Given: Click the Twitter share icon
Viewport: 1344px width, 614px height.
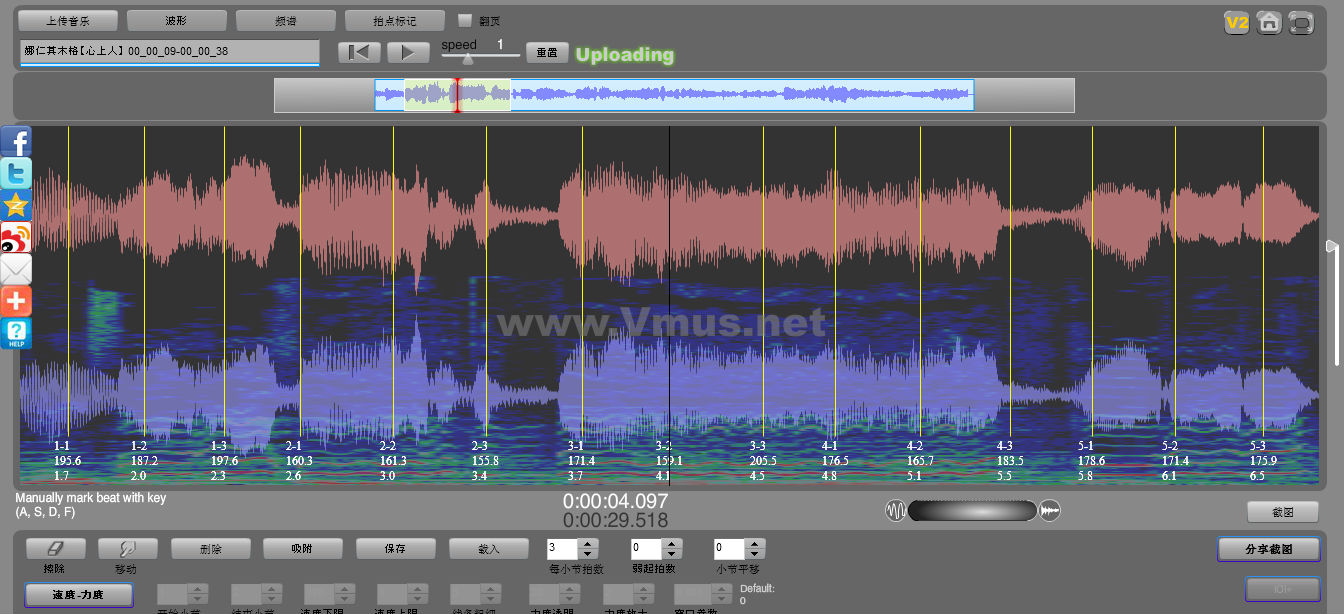Looking at the screenshot, I should [16, 173].
